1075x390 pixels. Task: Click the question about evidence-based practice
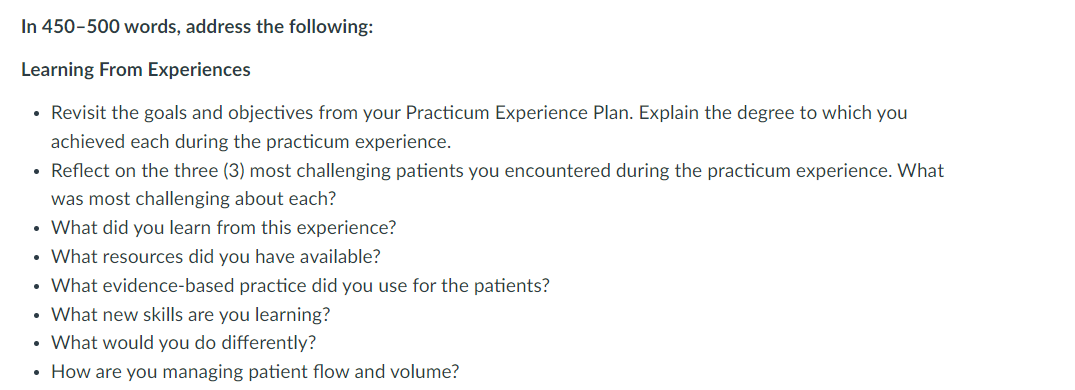point(300,286)
